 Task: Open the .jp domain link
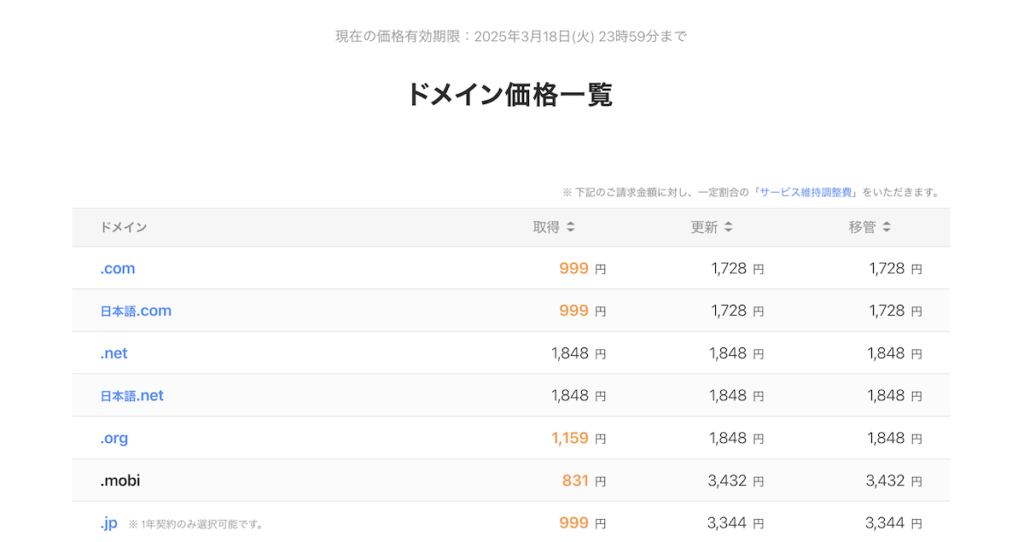[109, 523]
